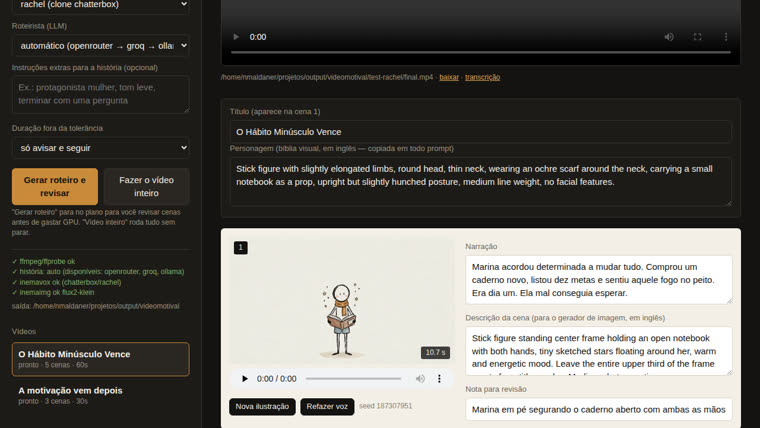The image size is (760, 428).
Task: Open the 'só avisar e seguir' dropdown
Action: click(100, 148)
